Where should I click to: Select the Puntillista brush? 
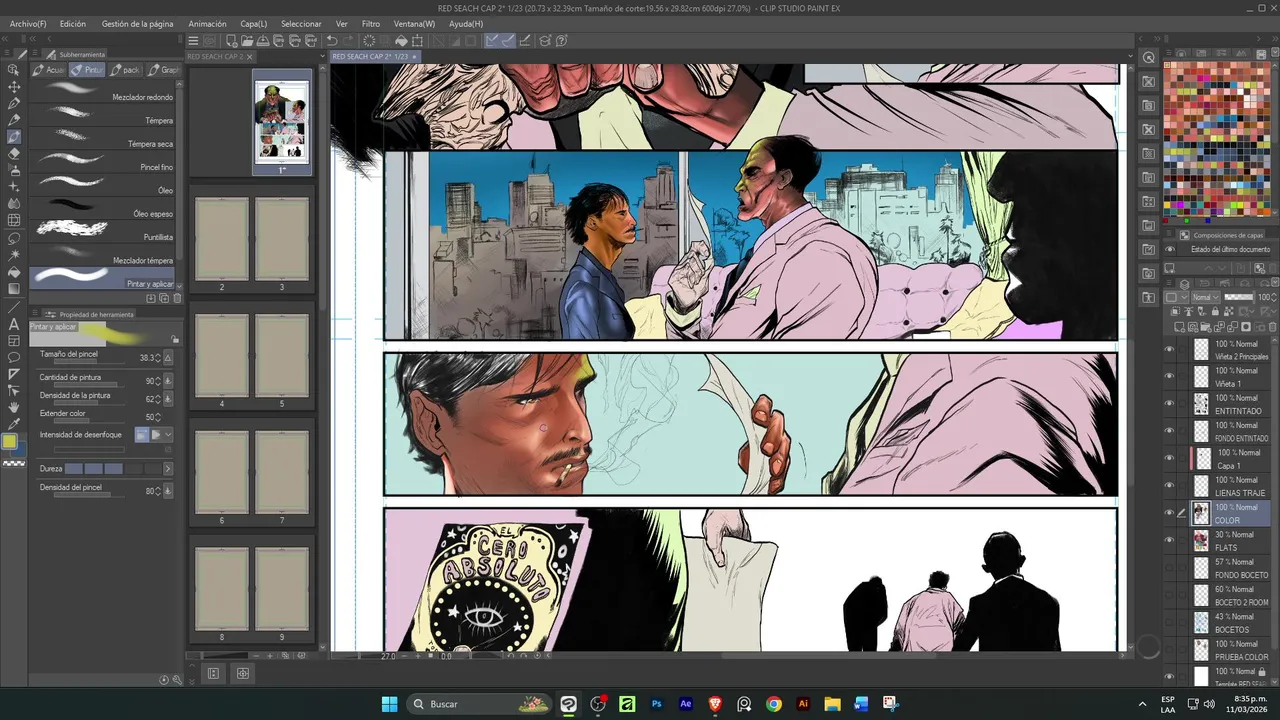pyautogui.click(x=103, y=230)
